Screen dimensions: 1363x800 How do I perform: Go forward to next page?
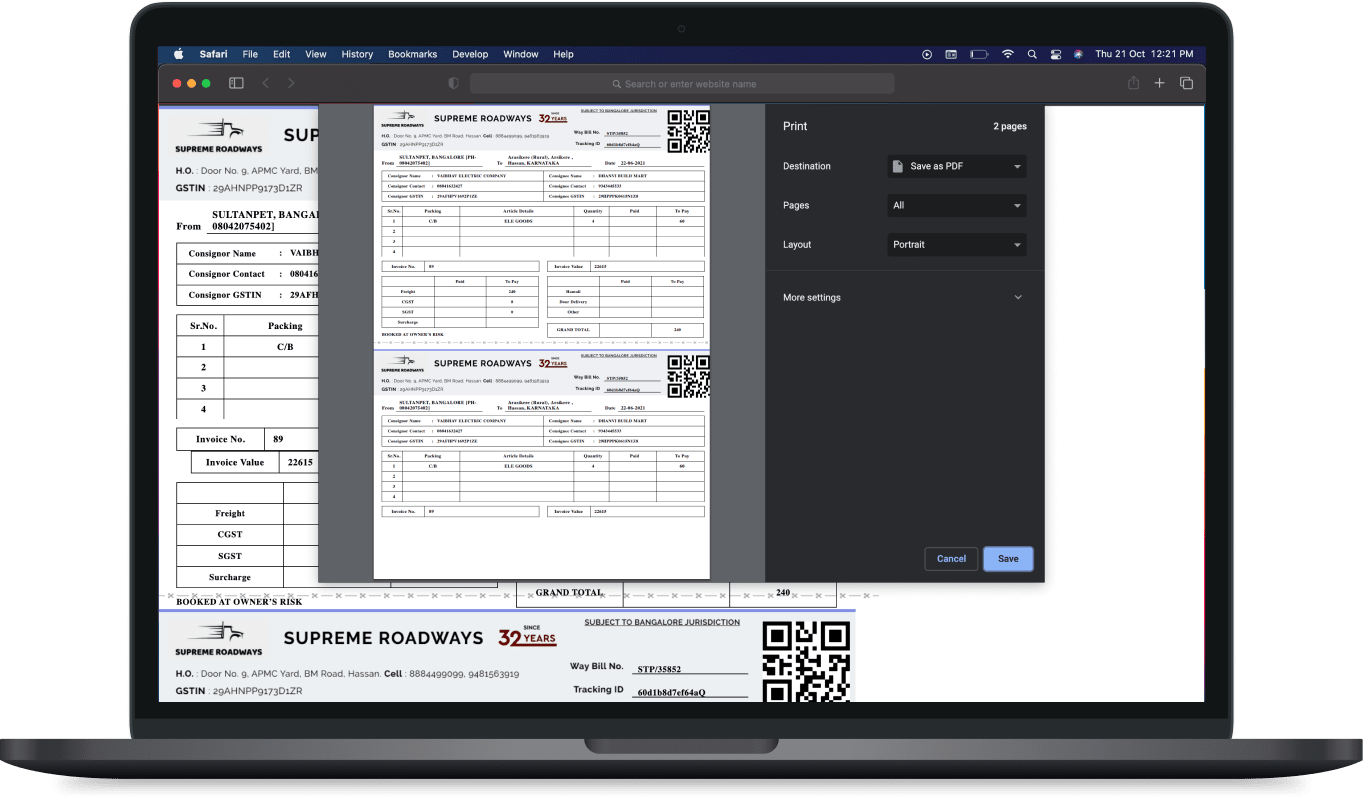(291, 83)
